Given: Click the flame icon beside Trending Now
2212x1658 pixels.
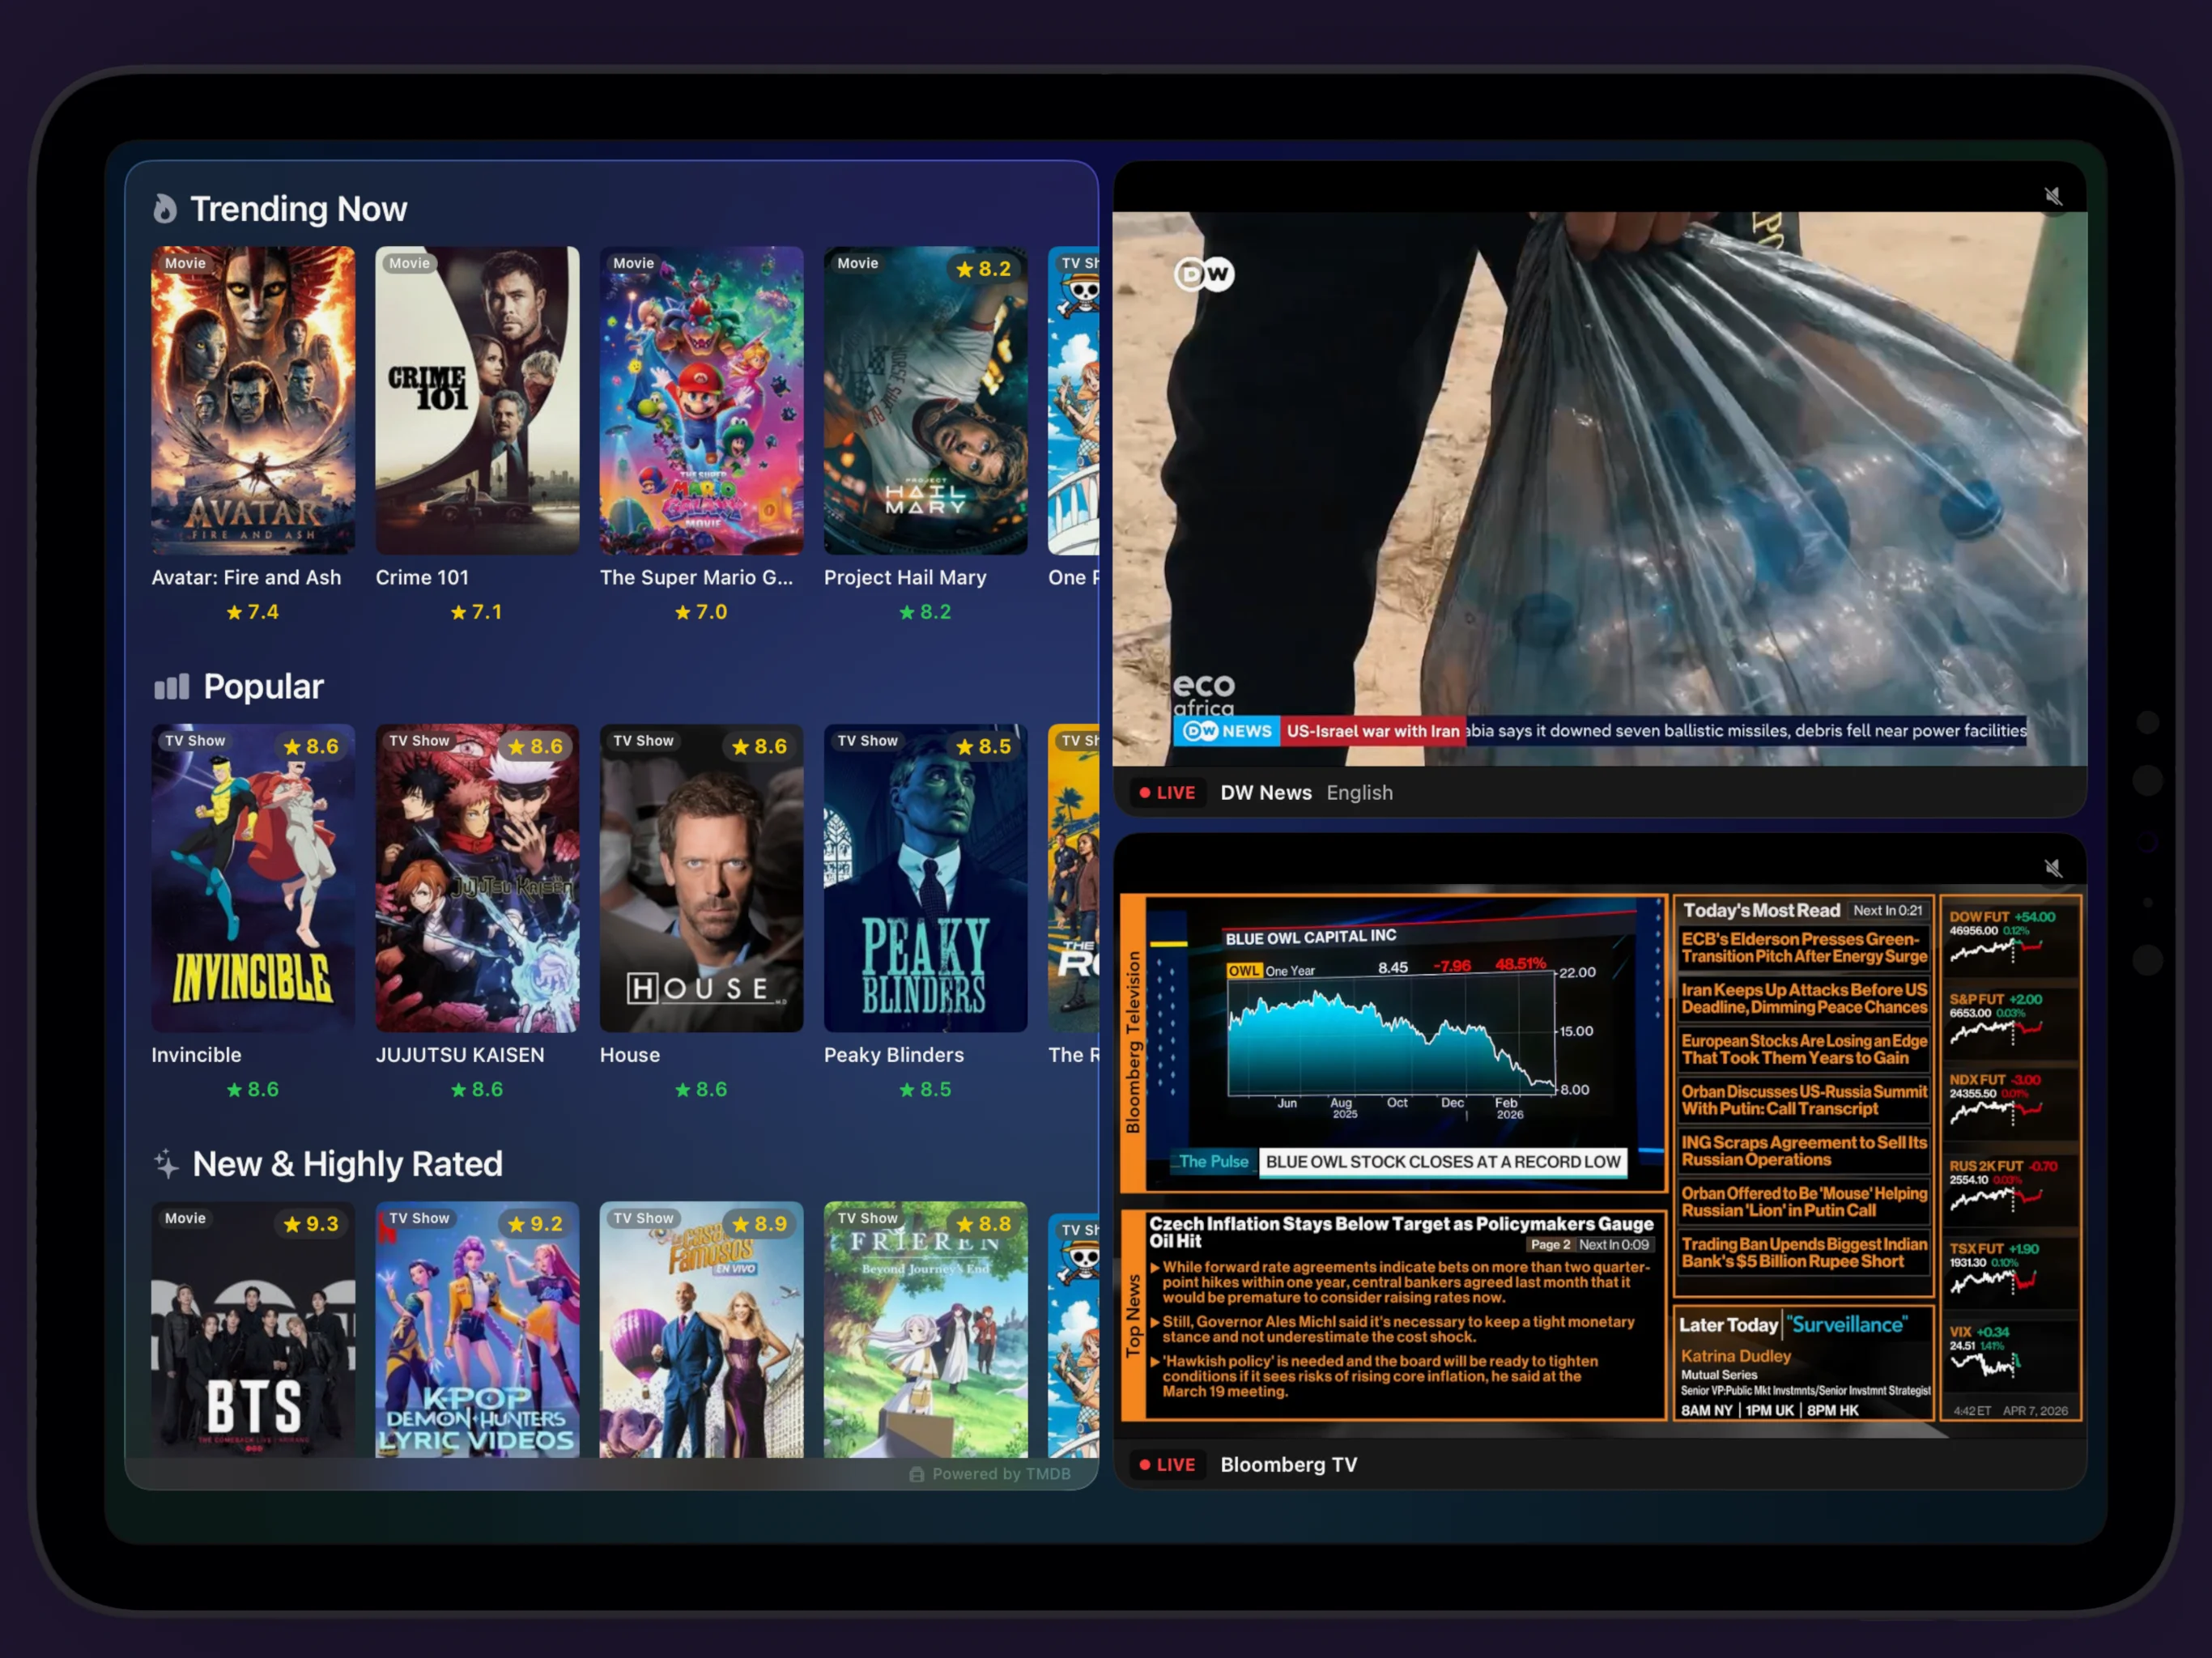Looking at the screenshot, I should click(165, 209).
